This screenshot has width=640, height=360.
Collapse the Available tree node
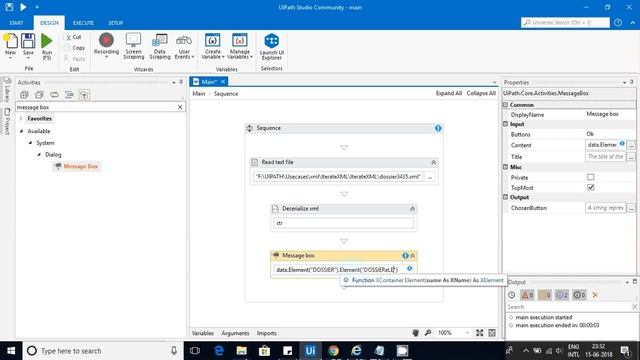click(21, 131)
